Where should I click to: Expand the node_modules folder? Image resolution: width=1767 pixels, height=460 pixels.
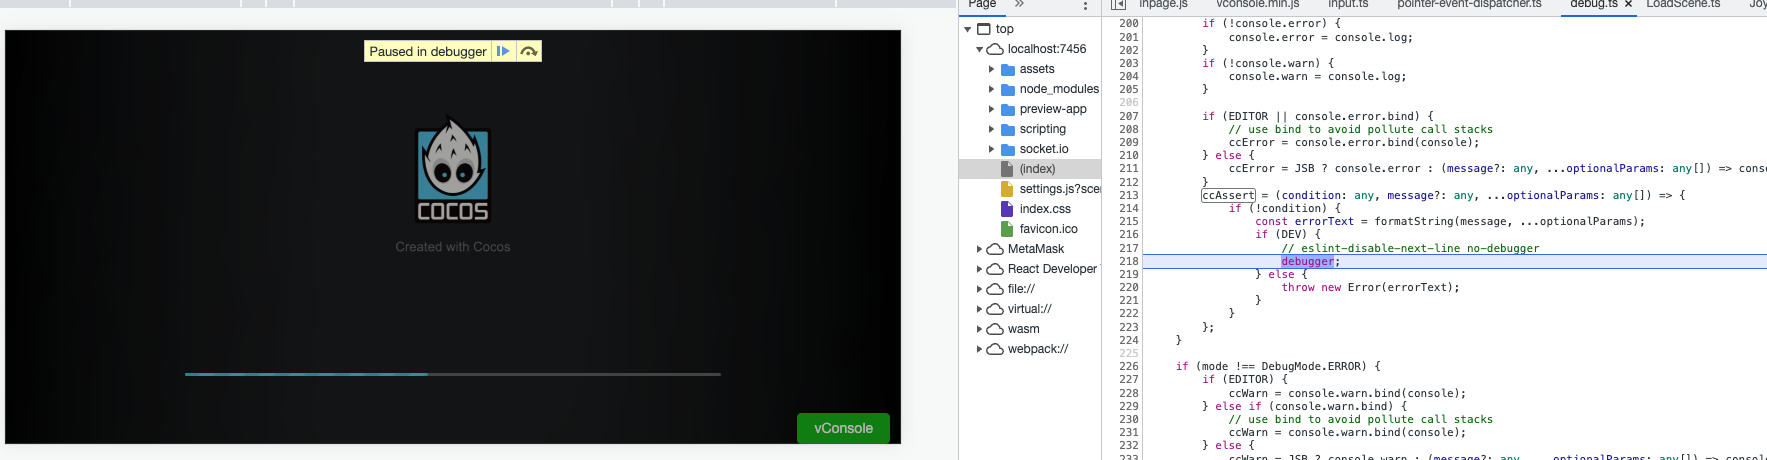[x=991, y=89]
